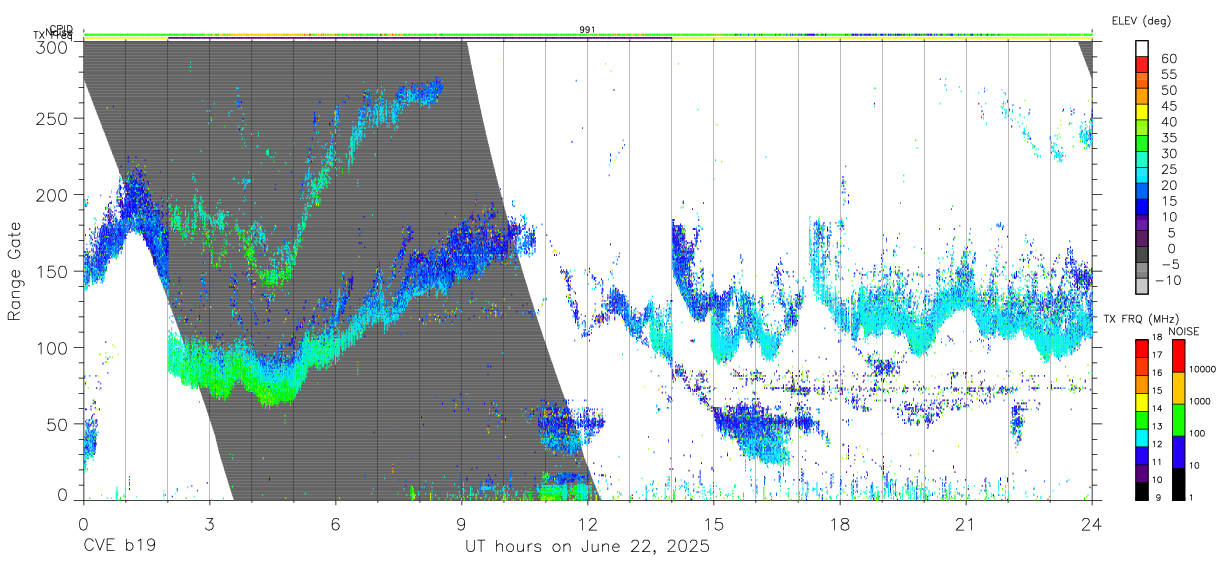
Task: Click hour 21 on the UT time axis
Action: pos(966,524)
